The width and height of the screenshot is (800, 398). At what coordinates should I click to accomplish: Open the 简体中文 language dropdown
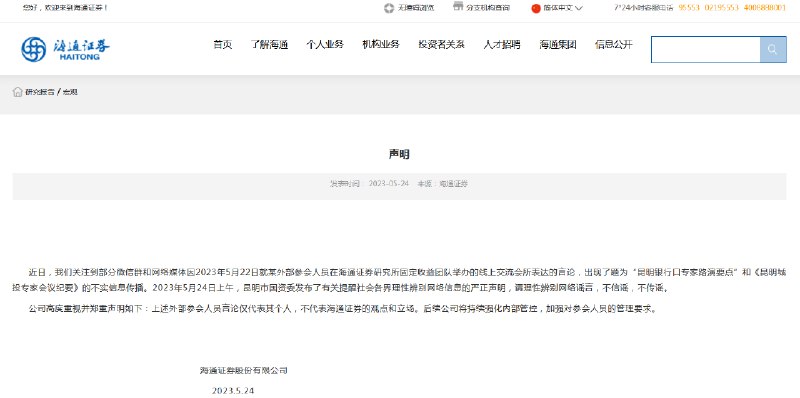[x=563, y=8]
